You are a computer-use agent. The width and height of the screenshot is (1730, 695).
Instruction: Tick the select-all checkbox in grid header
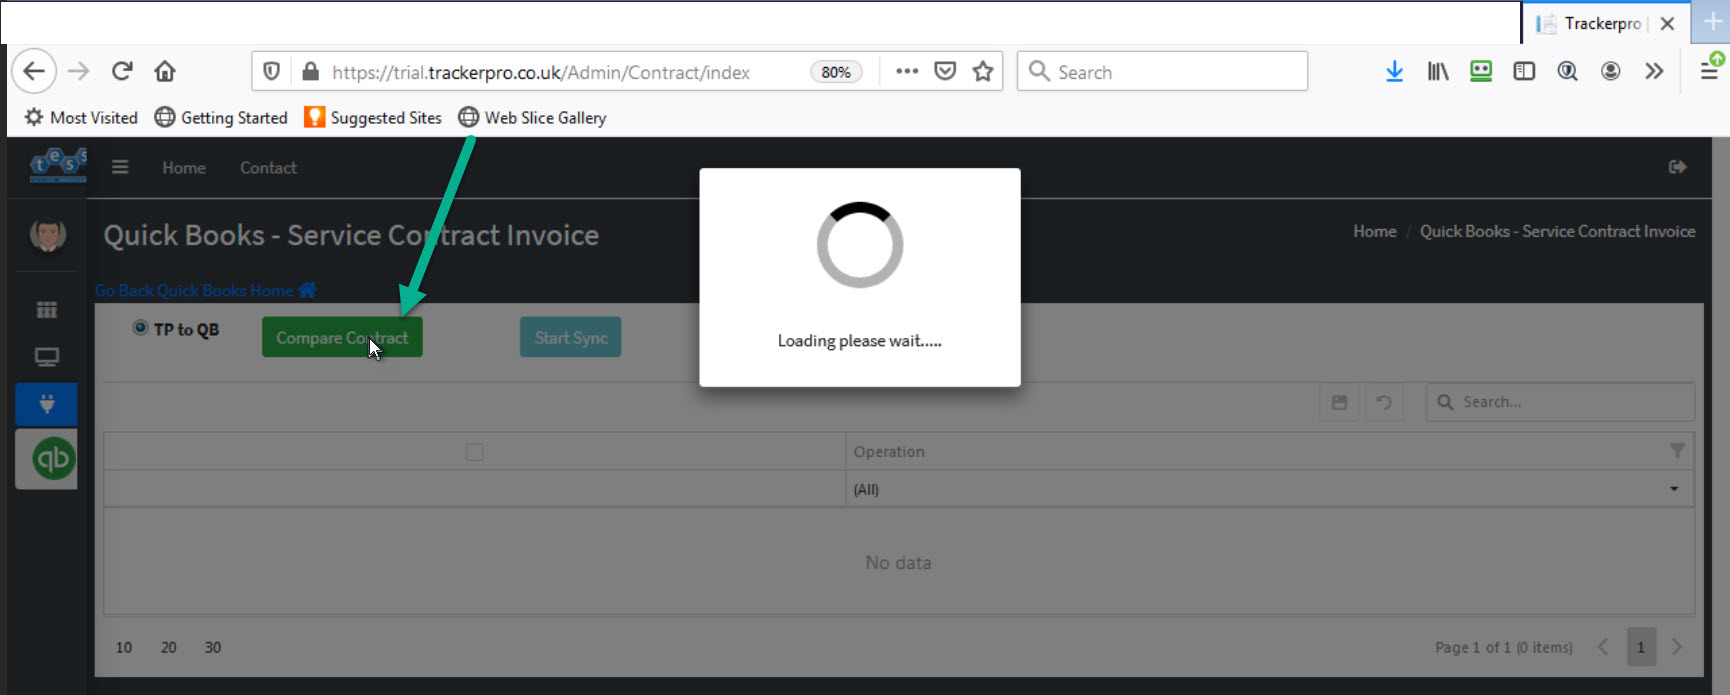[x=475, y=452]
